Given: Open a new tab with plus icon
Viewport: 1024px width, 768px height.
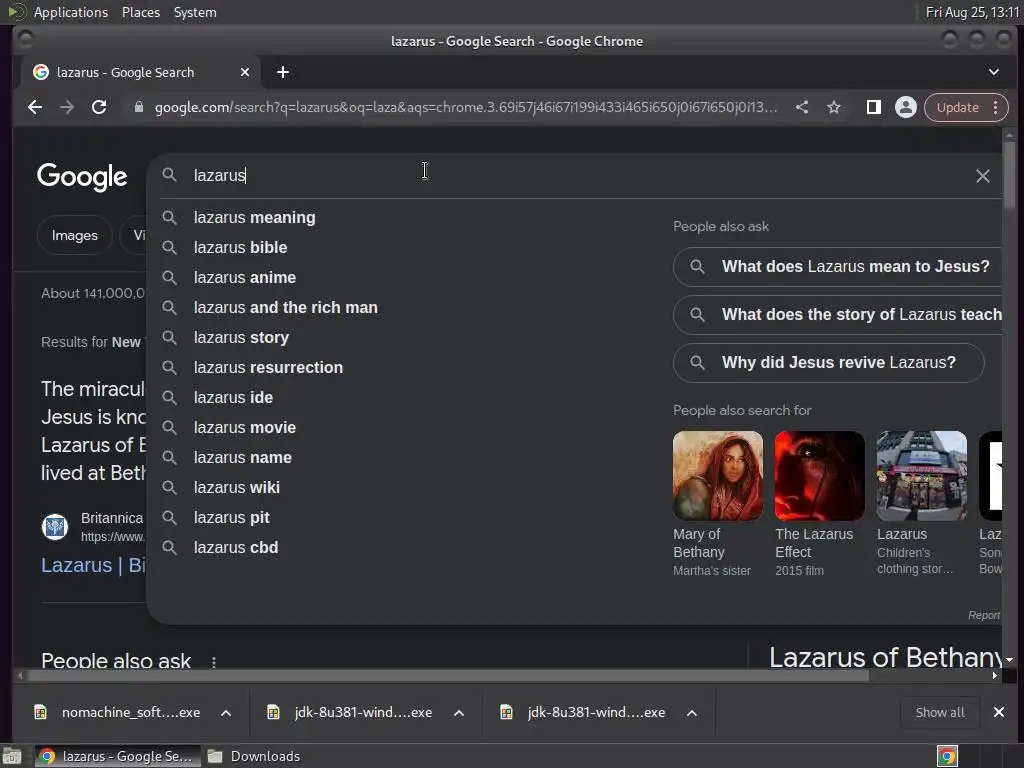Looking at the screenshot, I should (283, 72).
